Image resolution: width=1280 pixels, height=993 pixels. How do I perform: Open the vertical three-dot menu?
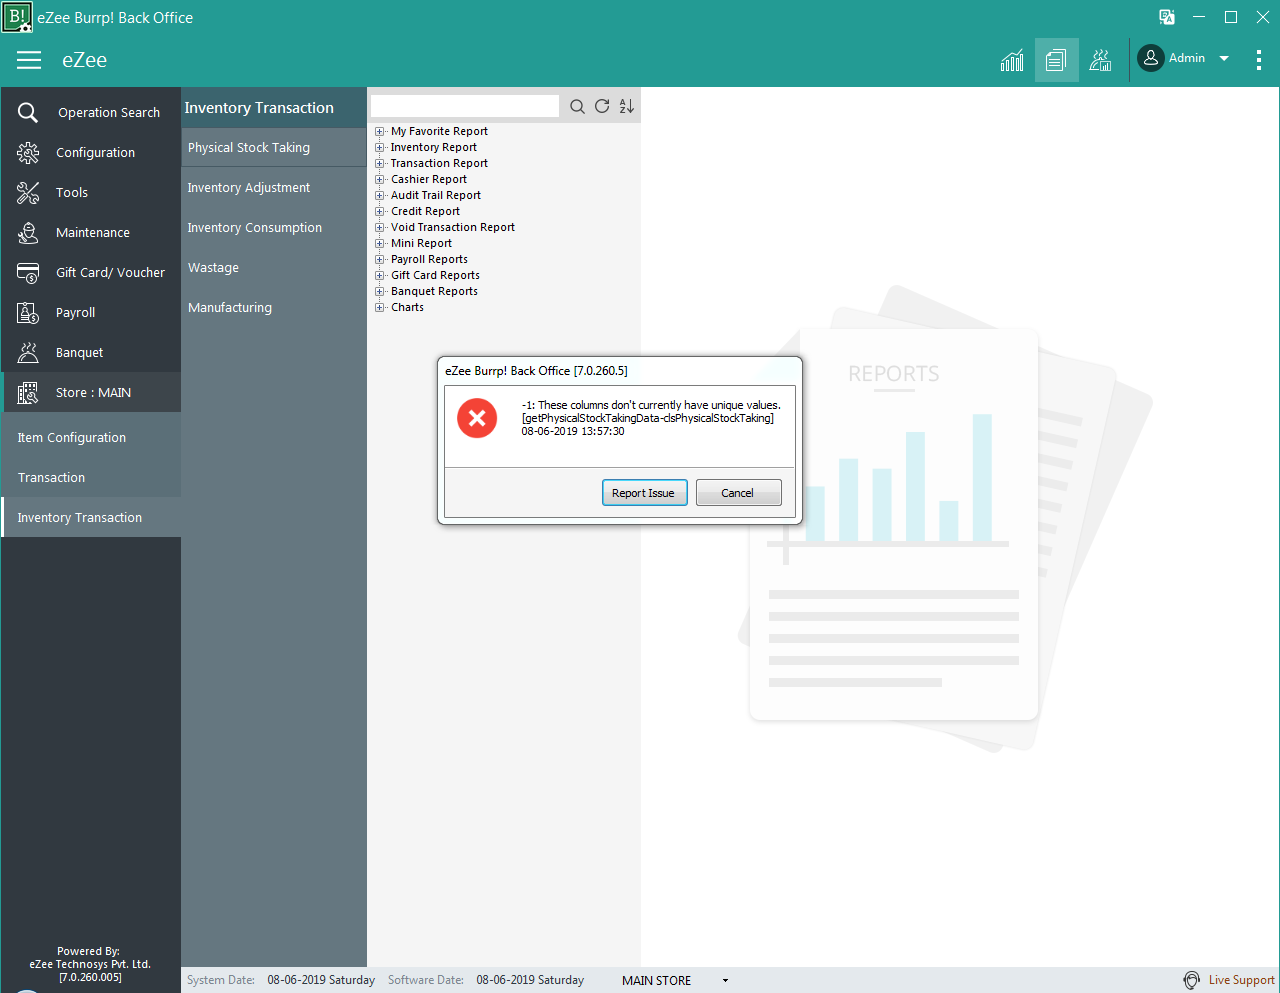(x=1258, y=60)
